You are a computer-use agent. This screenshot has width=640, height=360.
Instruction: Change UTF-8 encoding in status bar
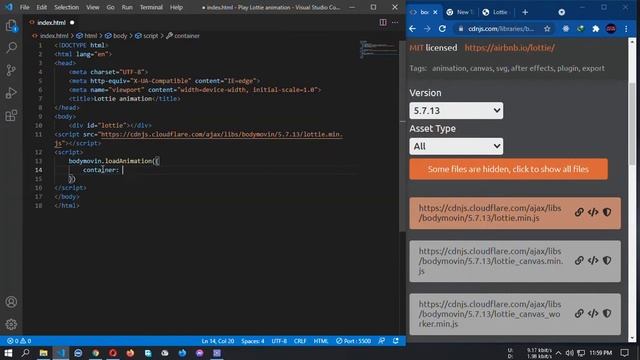pos(279,341)
